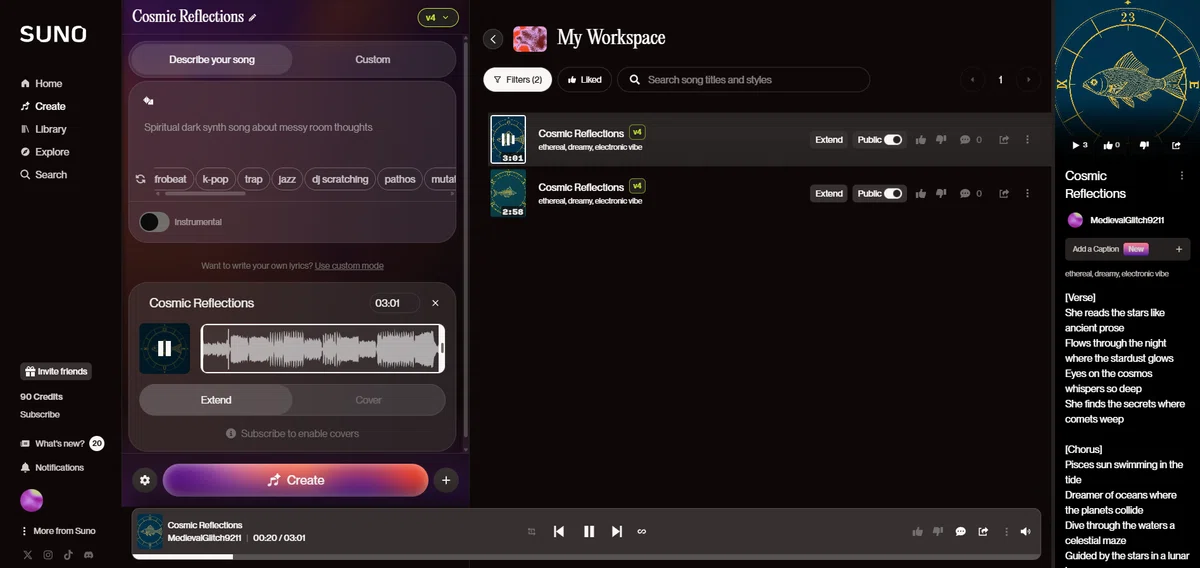Open the TikTok social icon
The height and width of the screenshot is (568, 1200).
(x=68, y=554)
